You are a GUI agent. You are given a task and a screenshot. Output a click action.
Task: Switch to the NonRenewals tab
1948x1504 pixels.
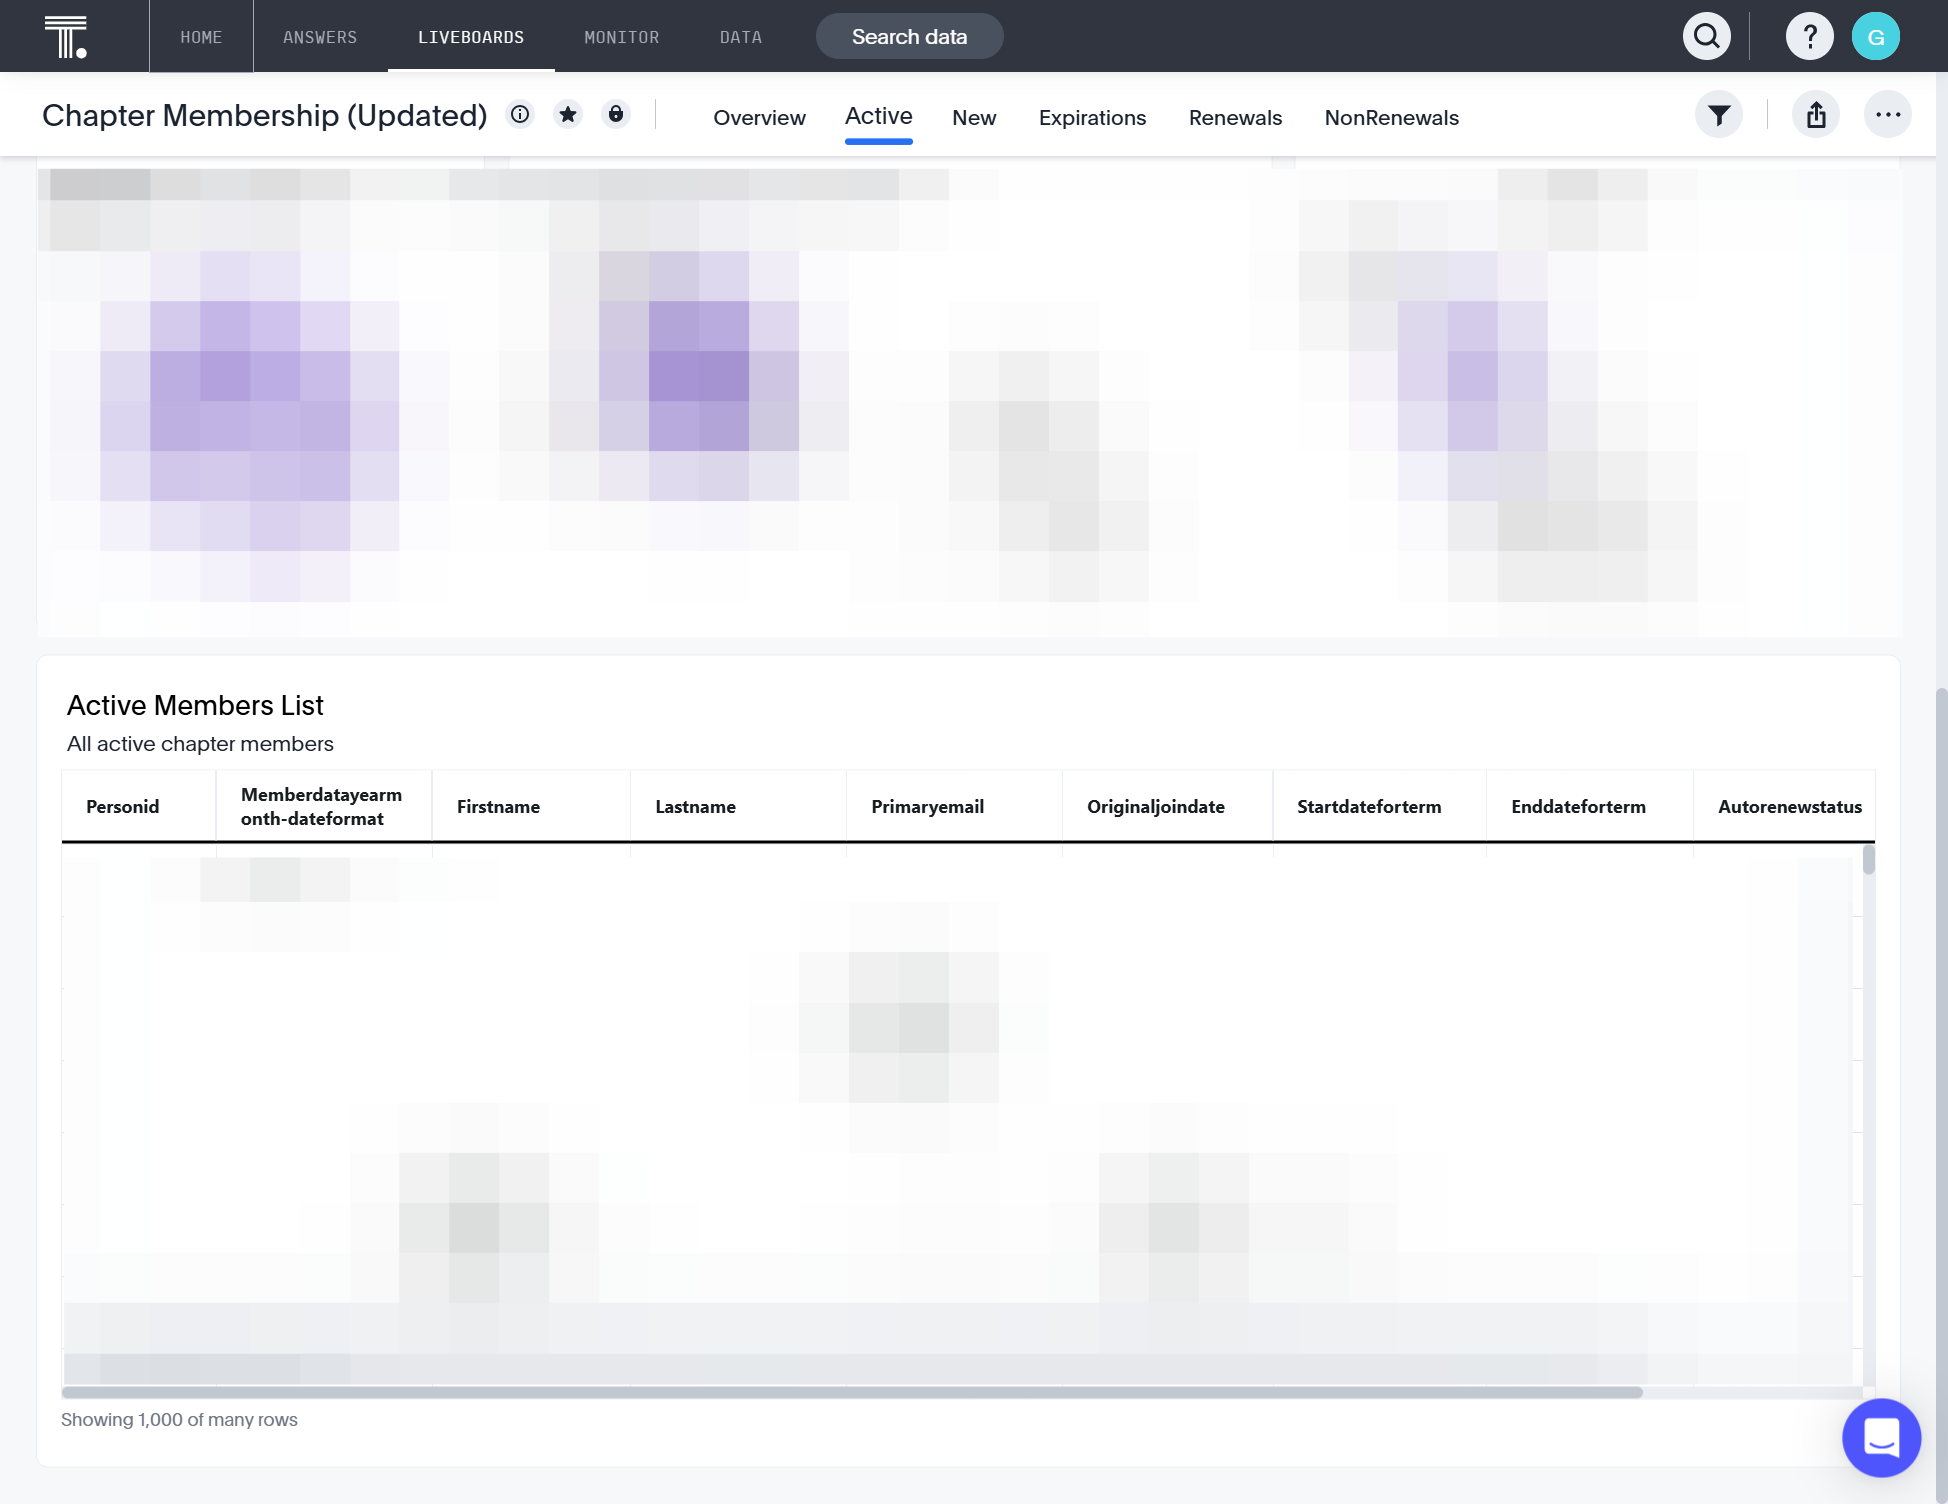(1391, 118)
